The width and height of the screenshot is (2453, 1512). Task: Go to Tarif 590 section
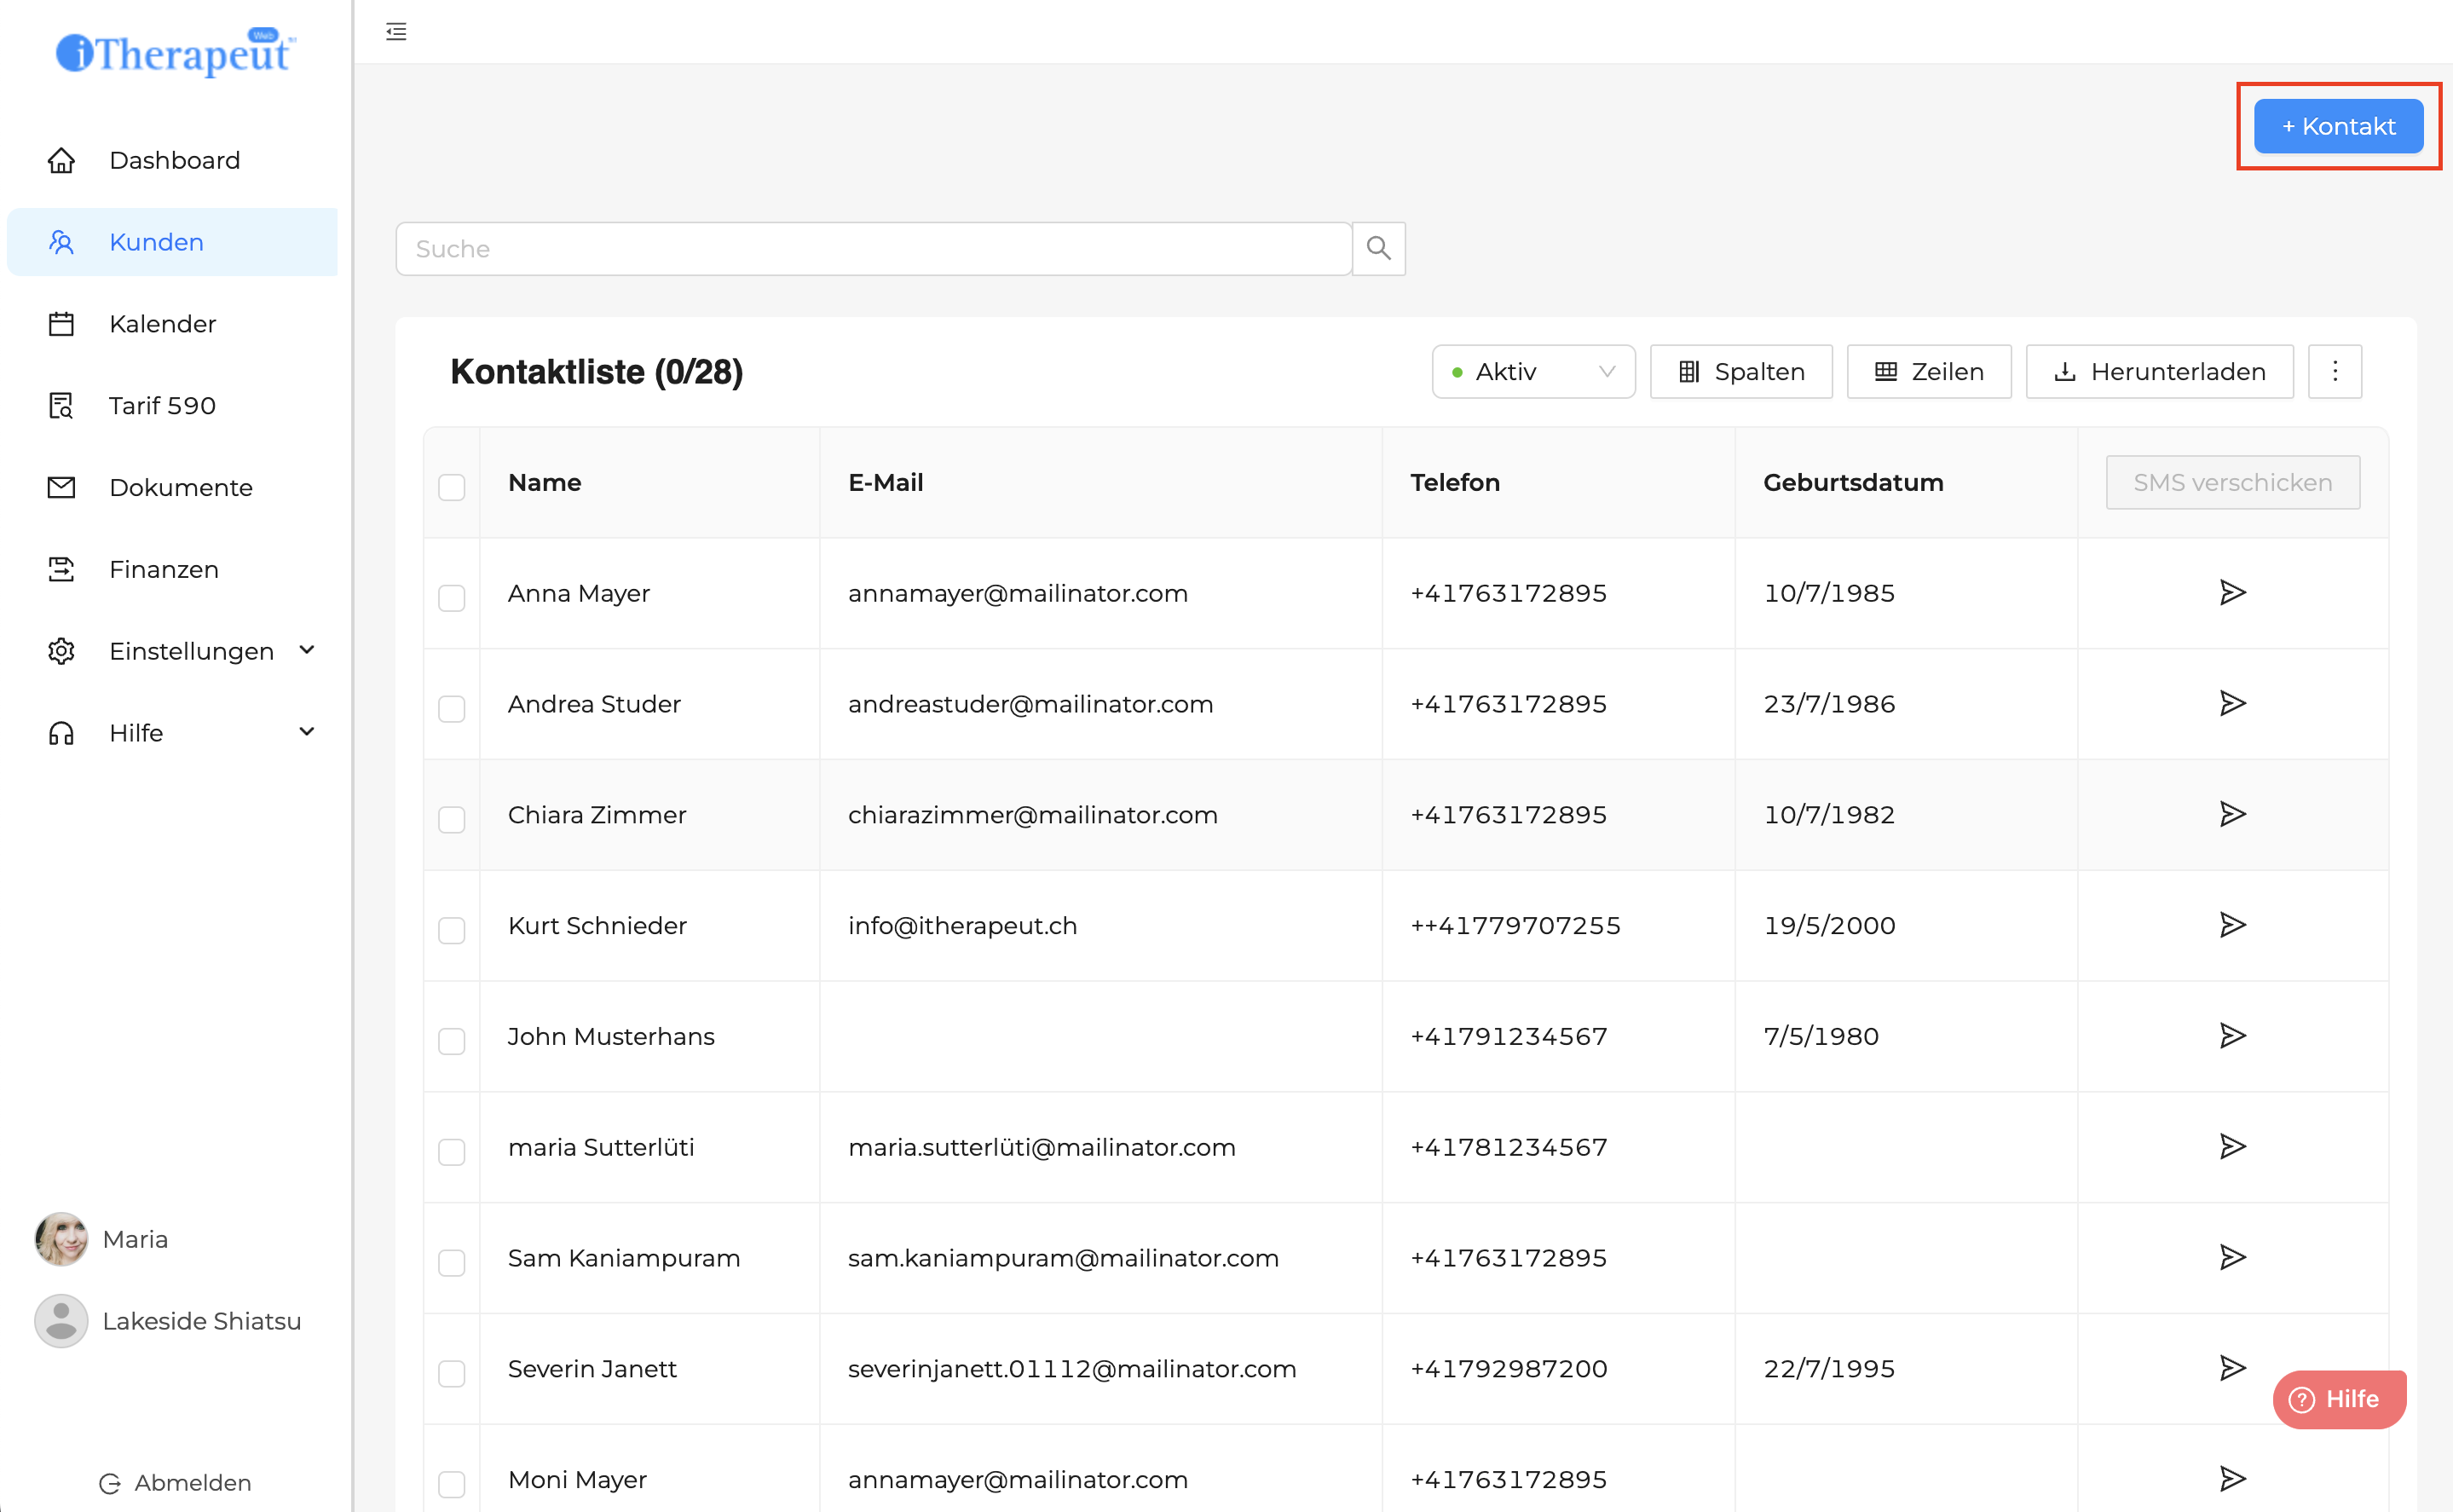point(162,406)
